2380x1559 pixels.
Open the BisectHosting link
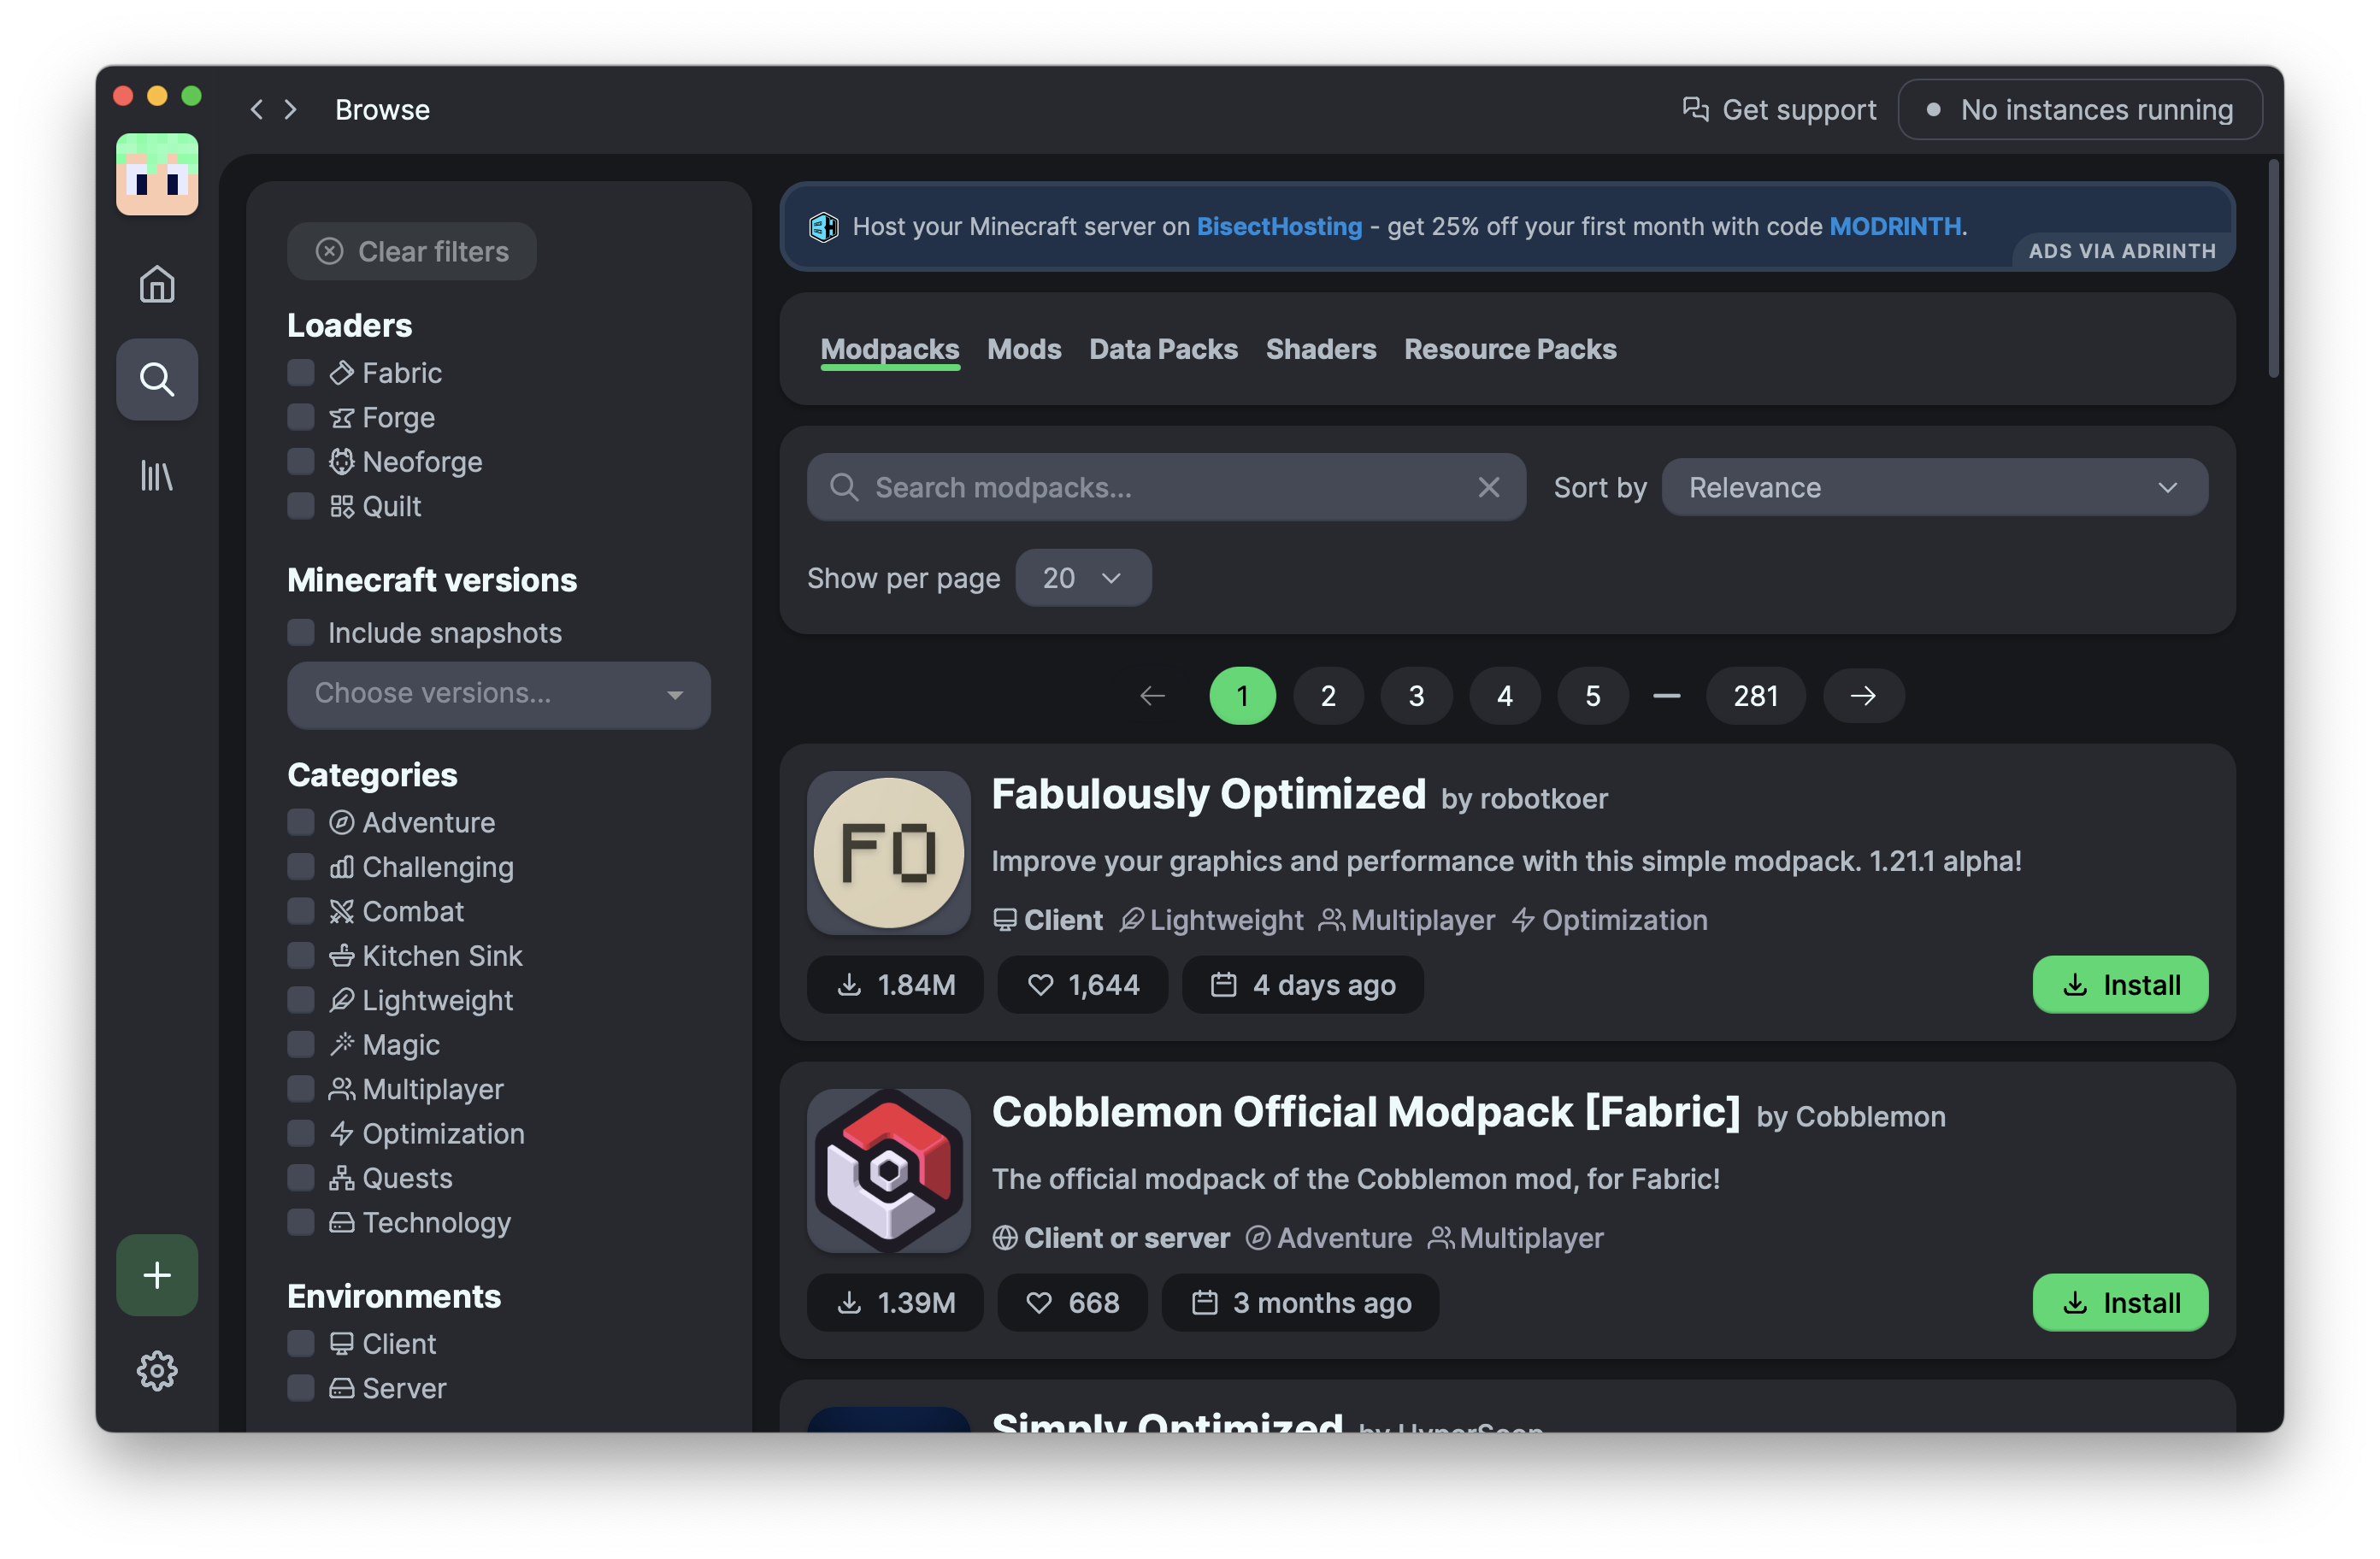point(1279,227)
